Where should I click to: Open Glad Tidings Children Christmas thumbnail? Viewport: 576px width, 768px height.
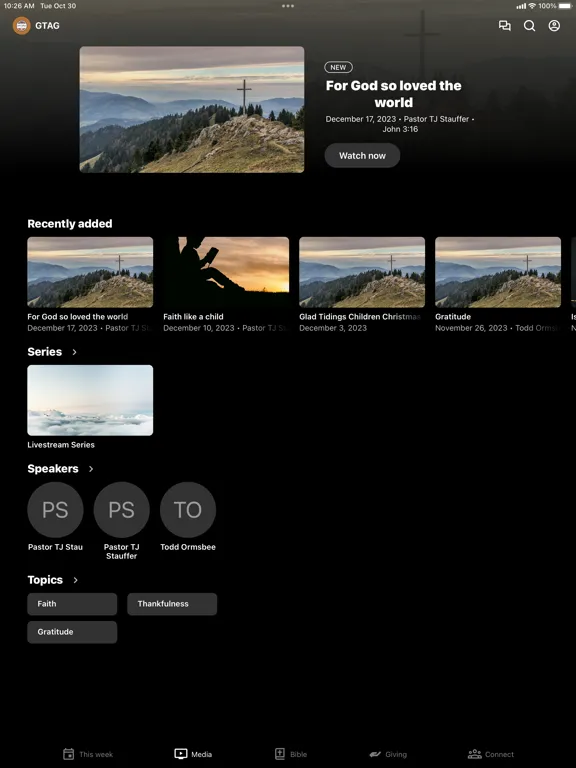pos(362,272)
